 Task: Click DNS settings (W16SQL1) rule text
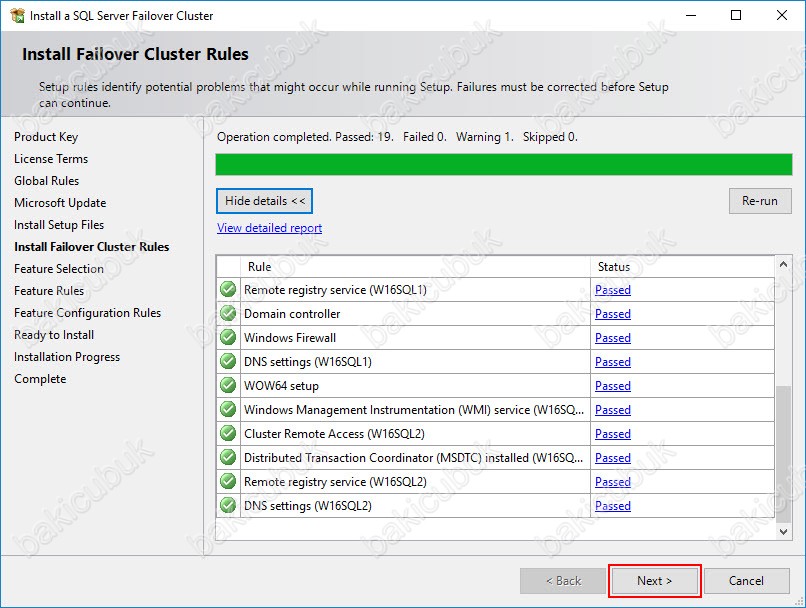pyautogui.click(x=307, y=362)
